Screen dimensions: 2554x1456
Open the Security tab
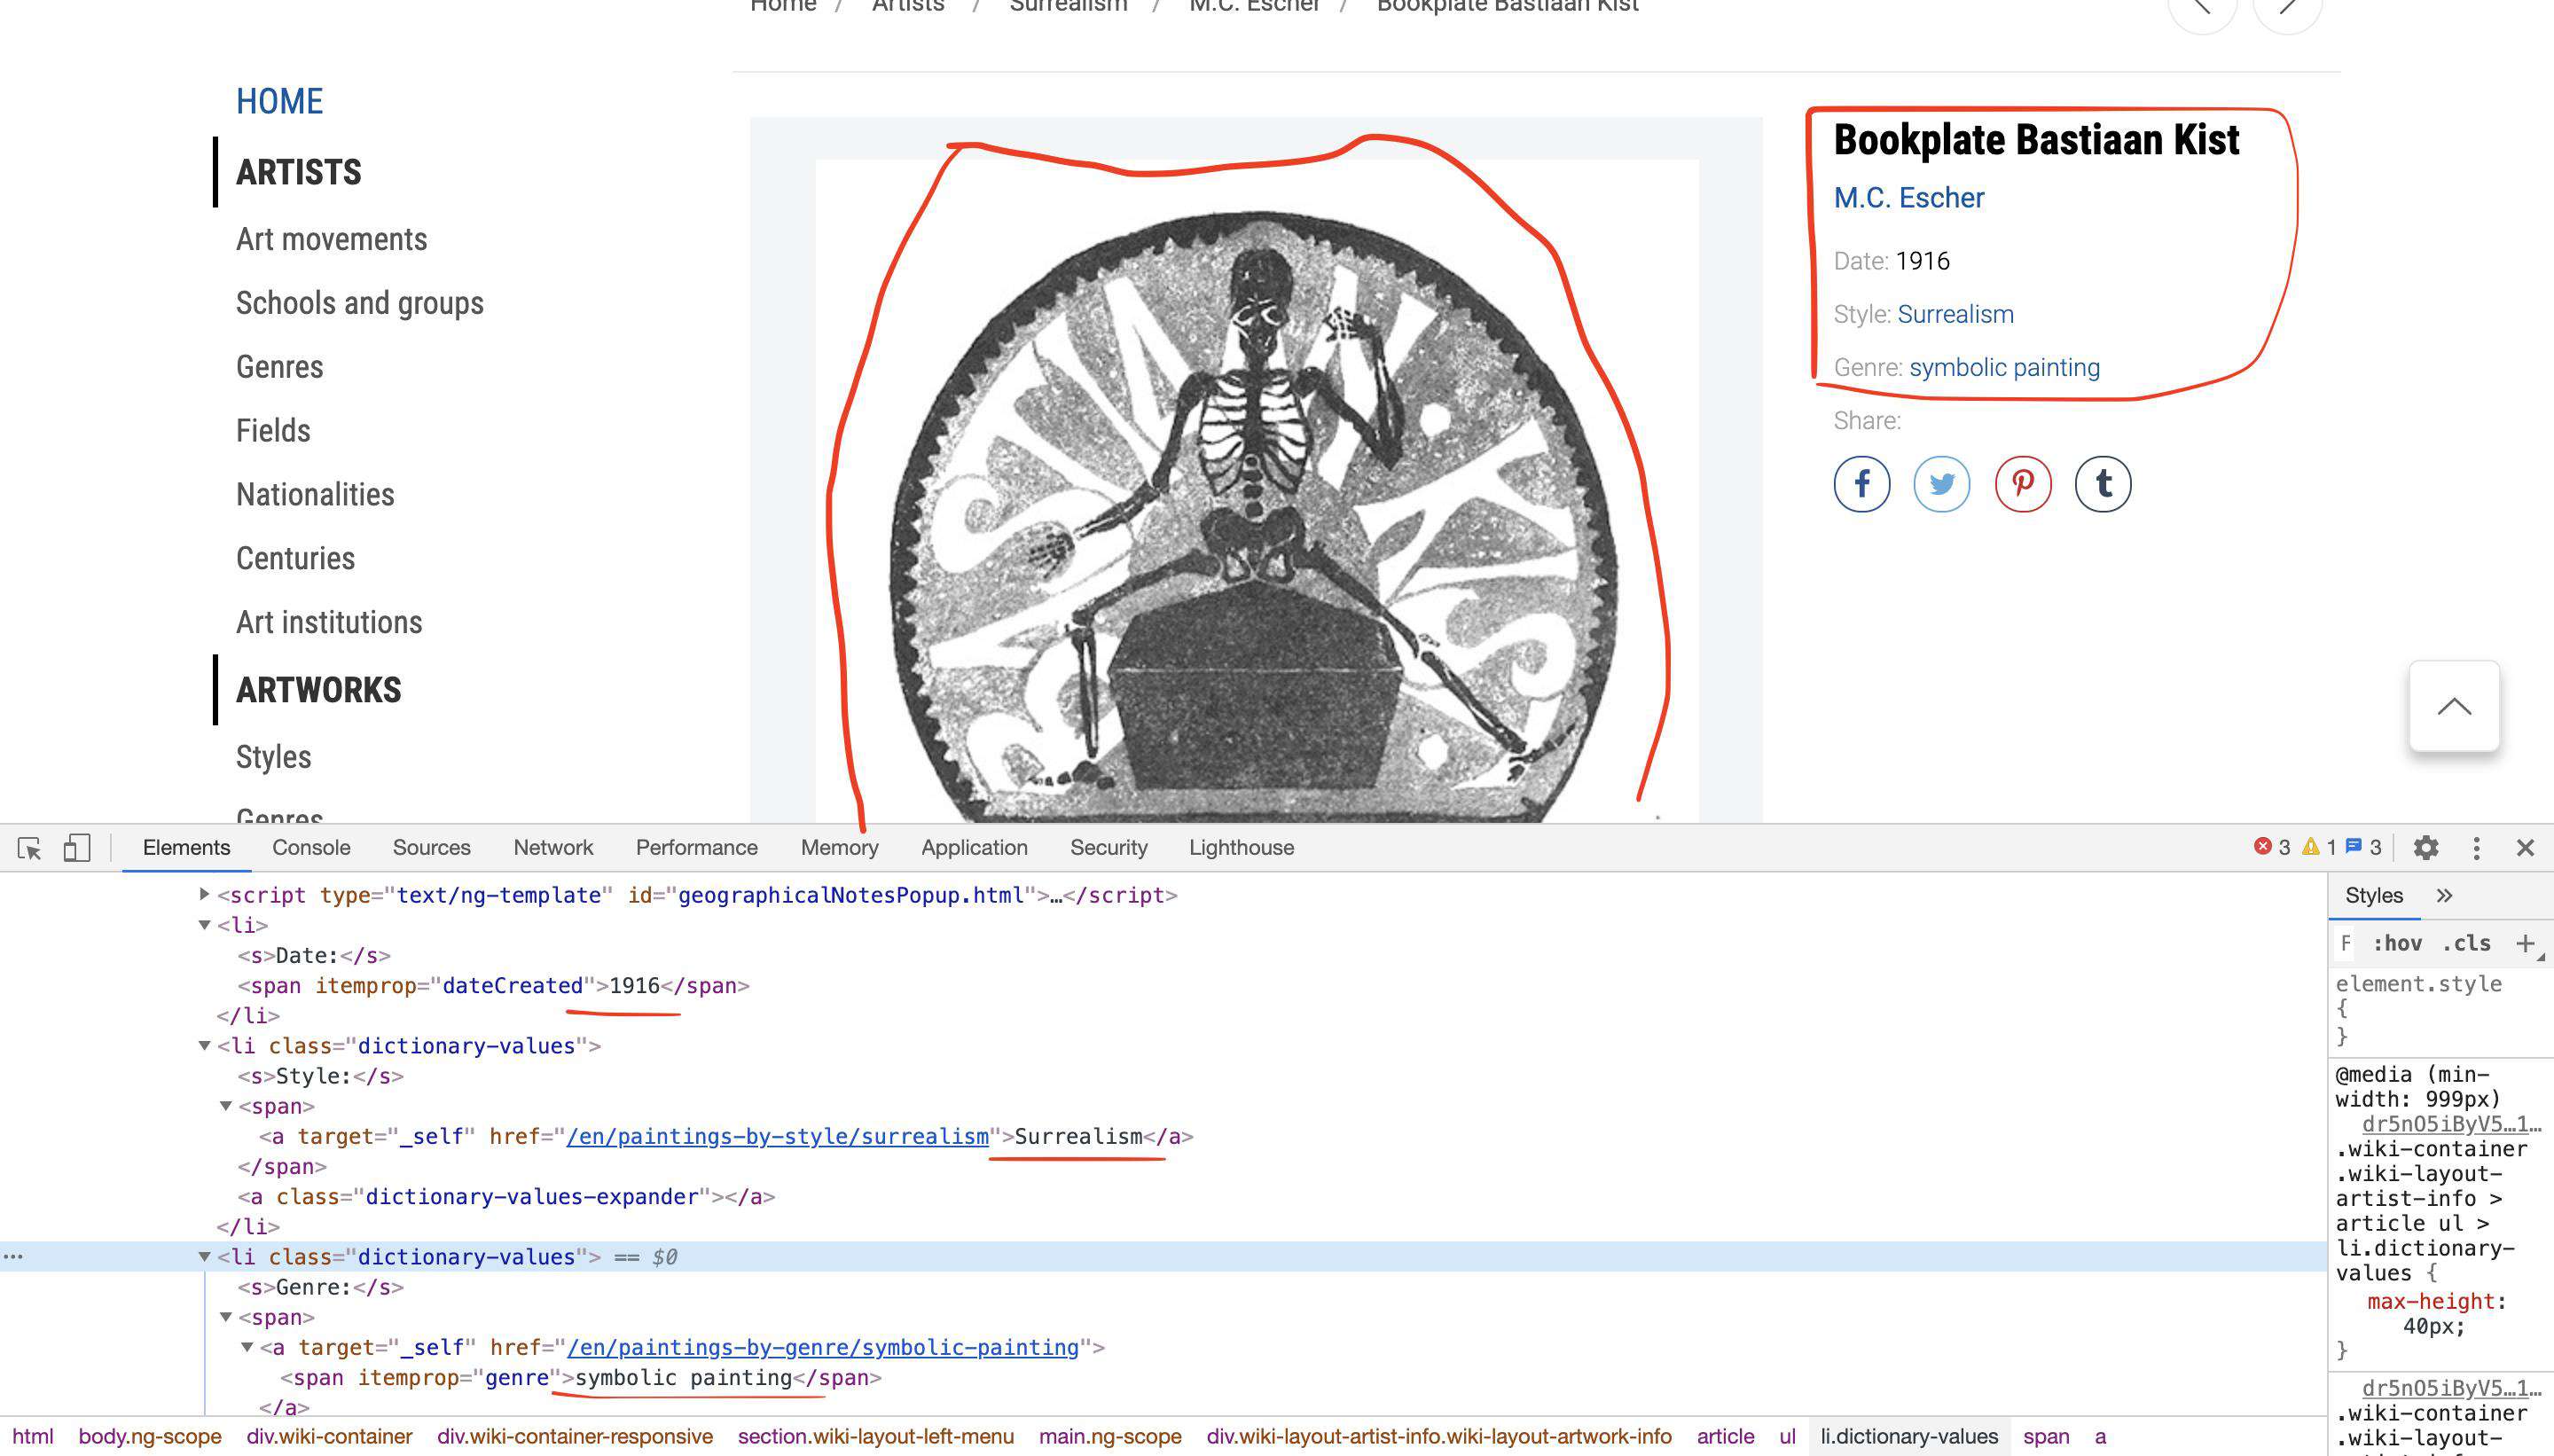1108,848
